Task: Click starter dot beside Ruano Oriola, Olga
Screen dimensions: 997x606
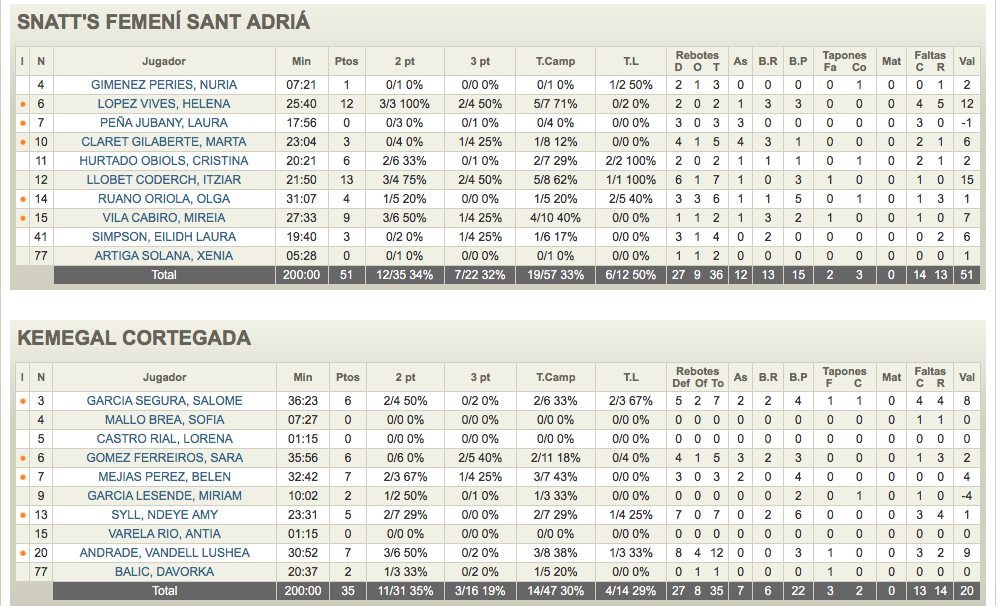Action: [x=22, y=199]
